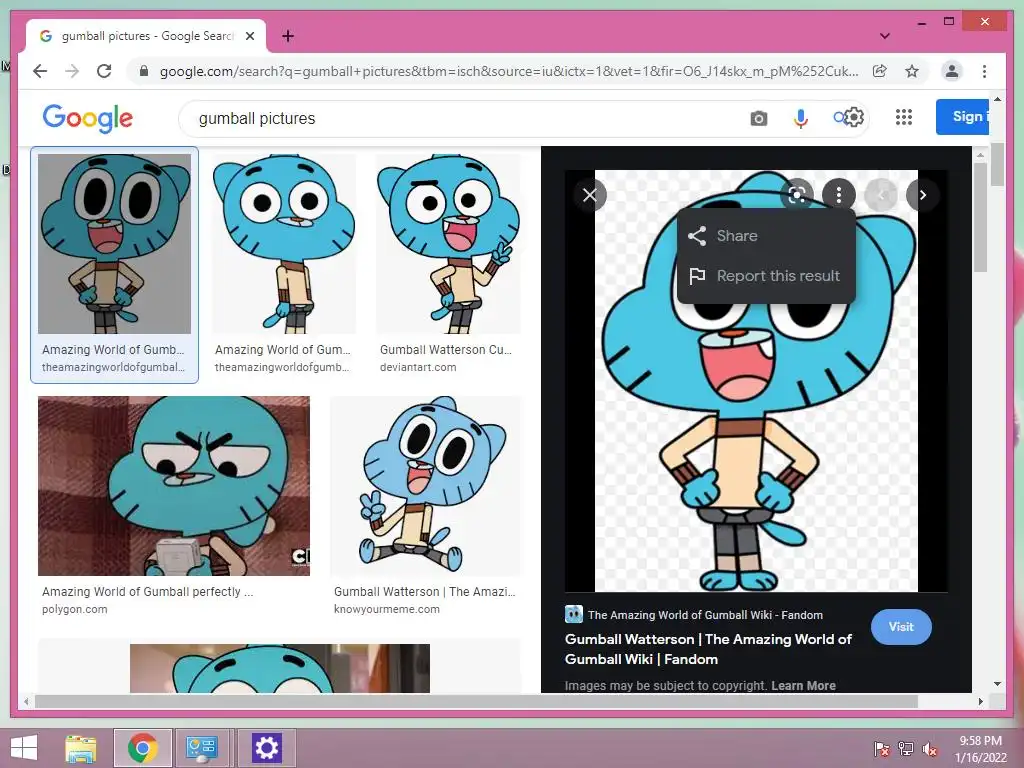Open the Control Panel taskbar icon

click(201, 748)
